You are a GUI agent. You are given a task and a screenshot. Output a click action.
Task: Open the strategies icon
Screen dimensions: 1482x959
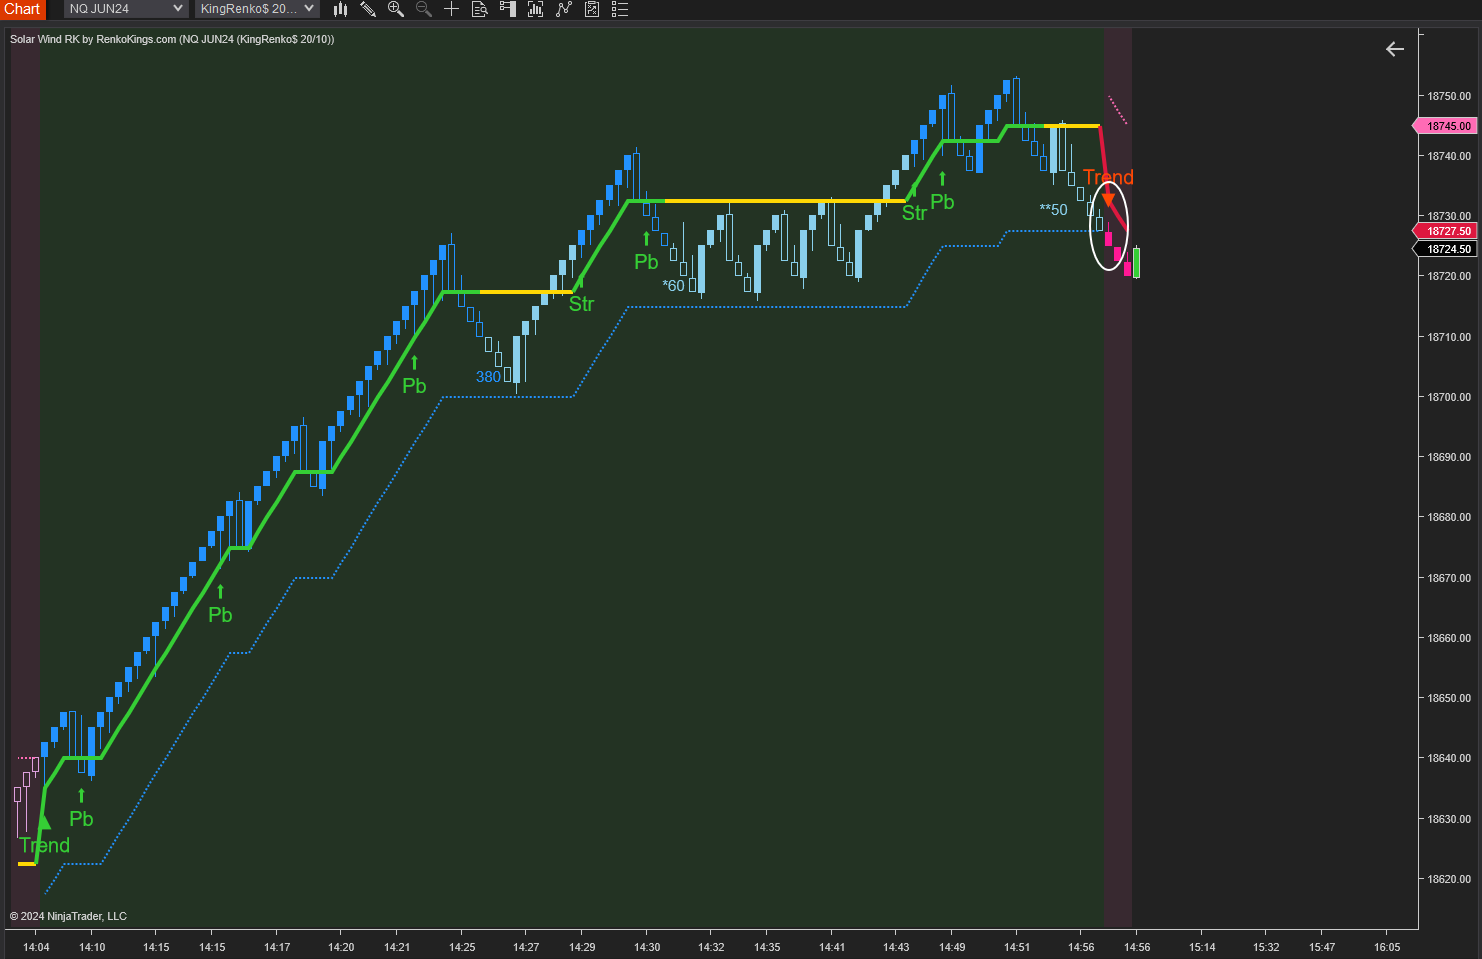tap(592, 9)
